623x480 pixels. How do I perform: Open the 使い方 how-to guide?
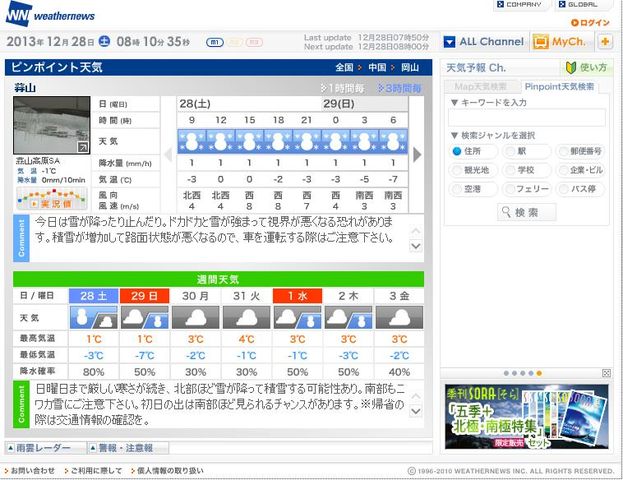click(587, 68)
